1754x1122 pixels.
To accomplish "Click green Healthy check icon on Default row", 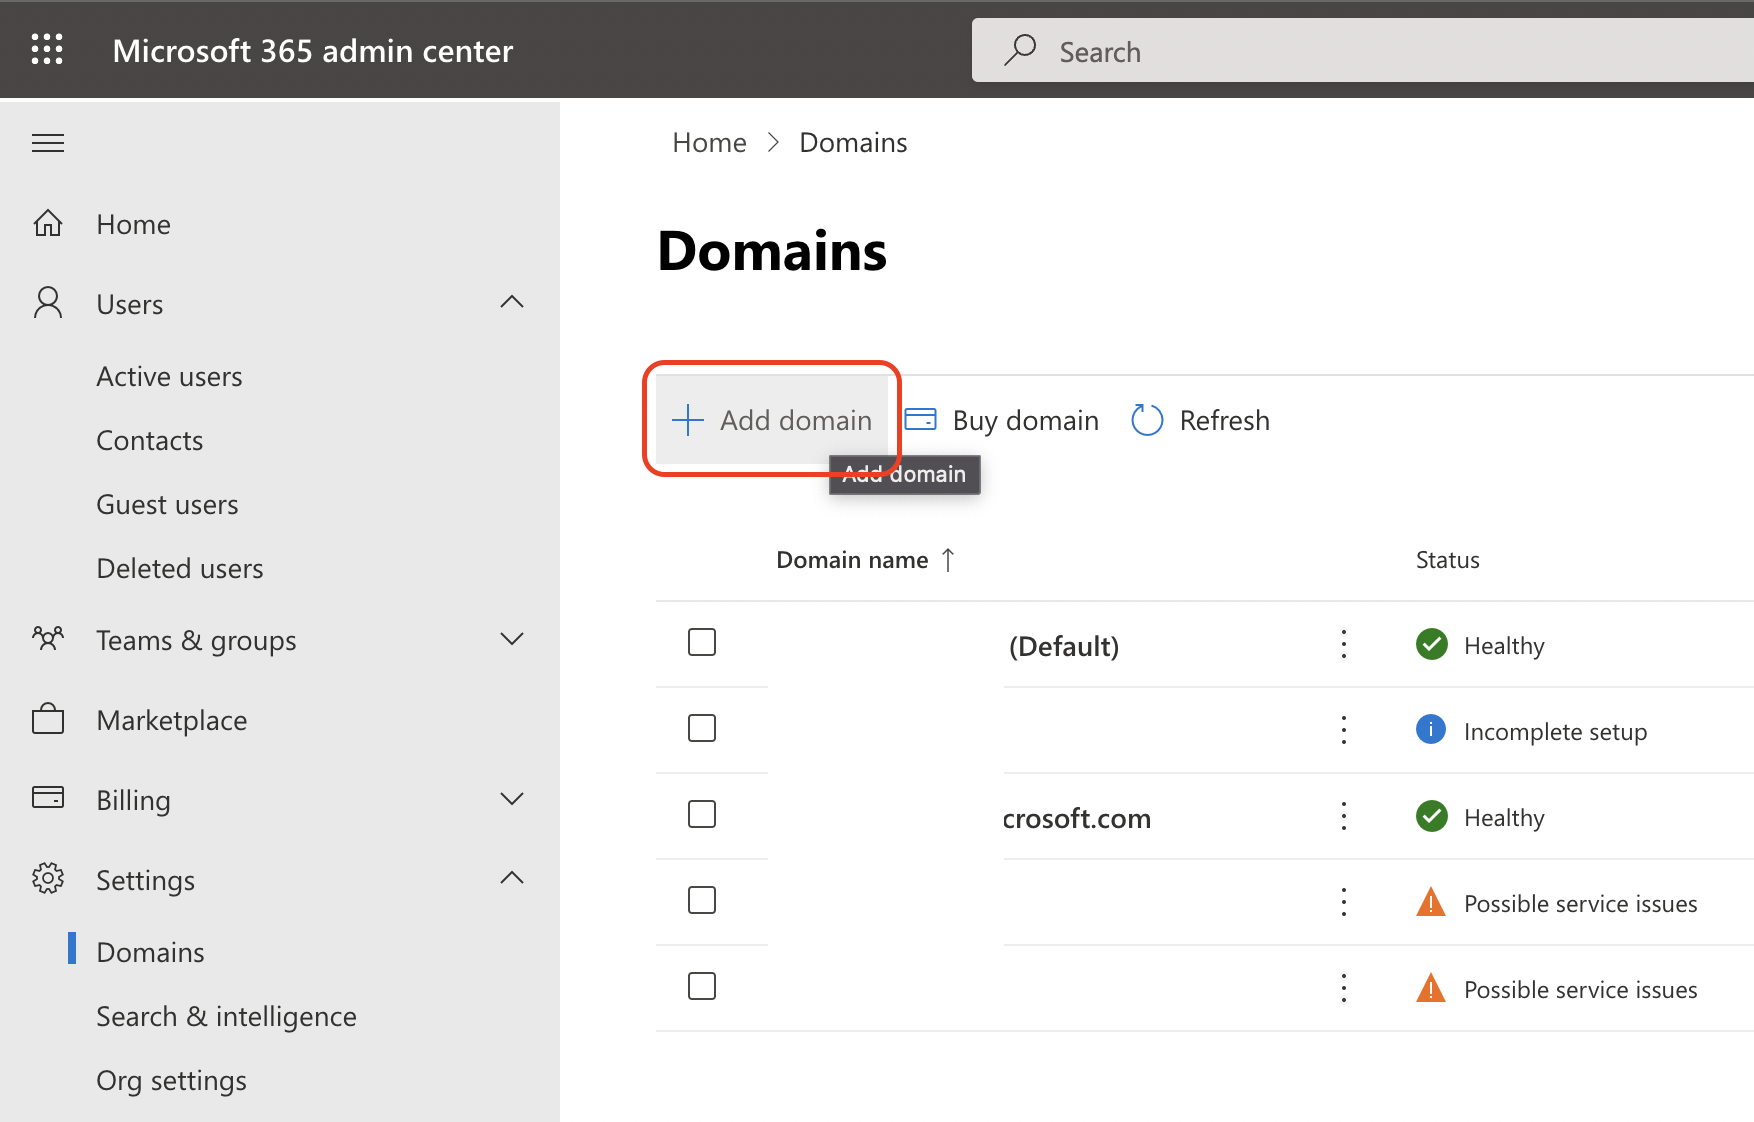I will 1432,644.
